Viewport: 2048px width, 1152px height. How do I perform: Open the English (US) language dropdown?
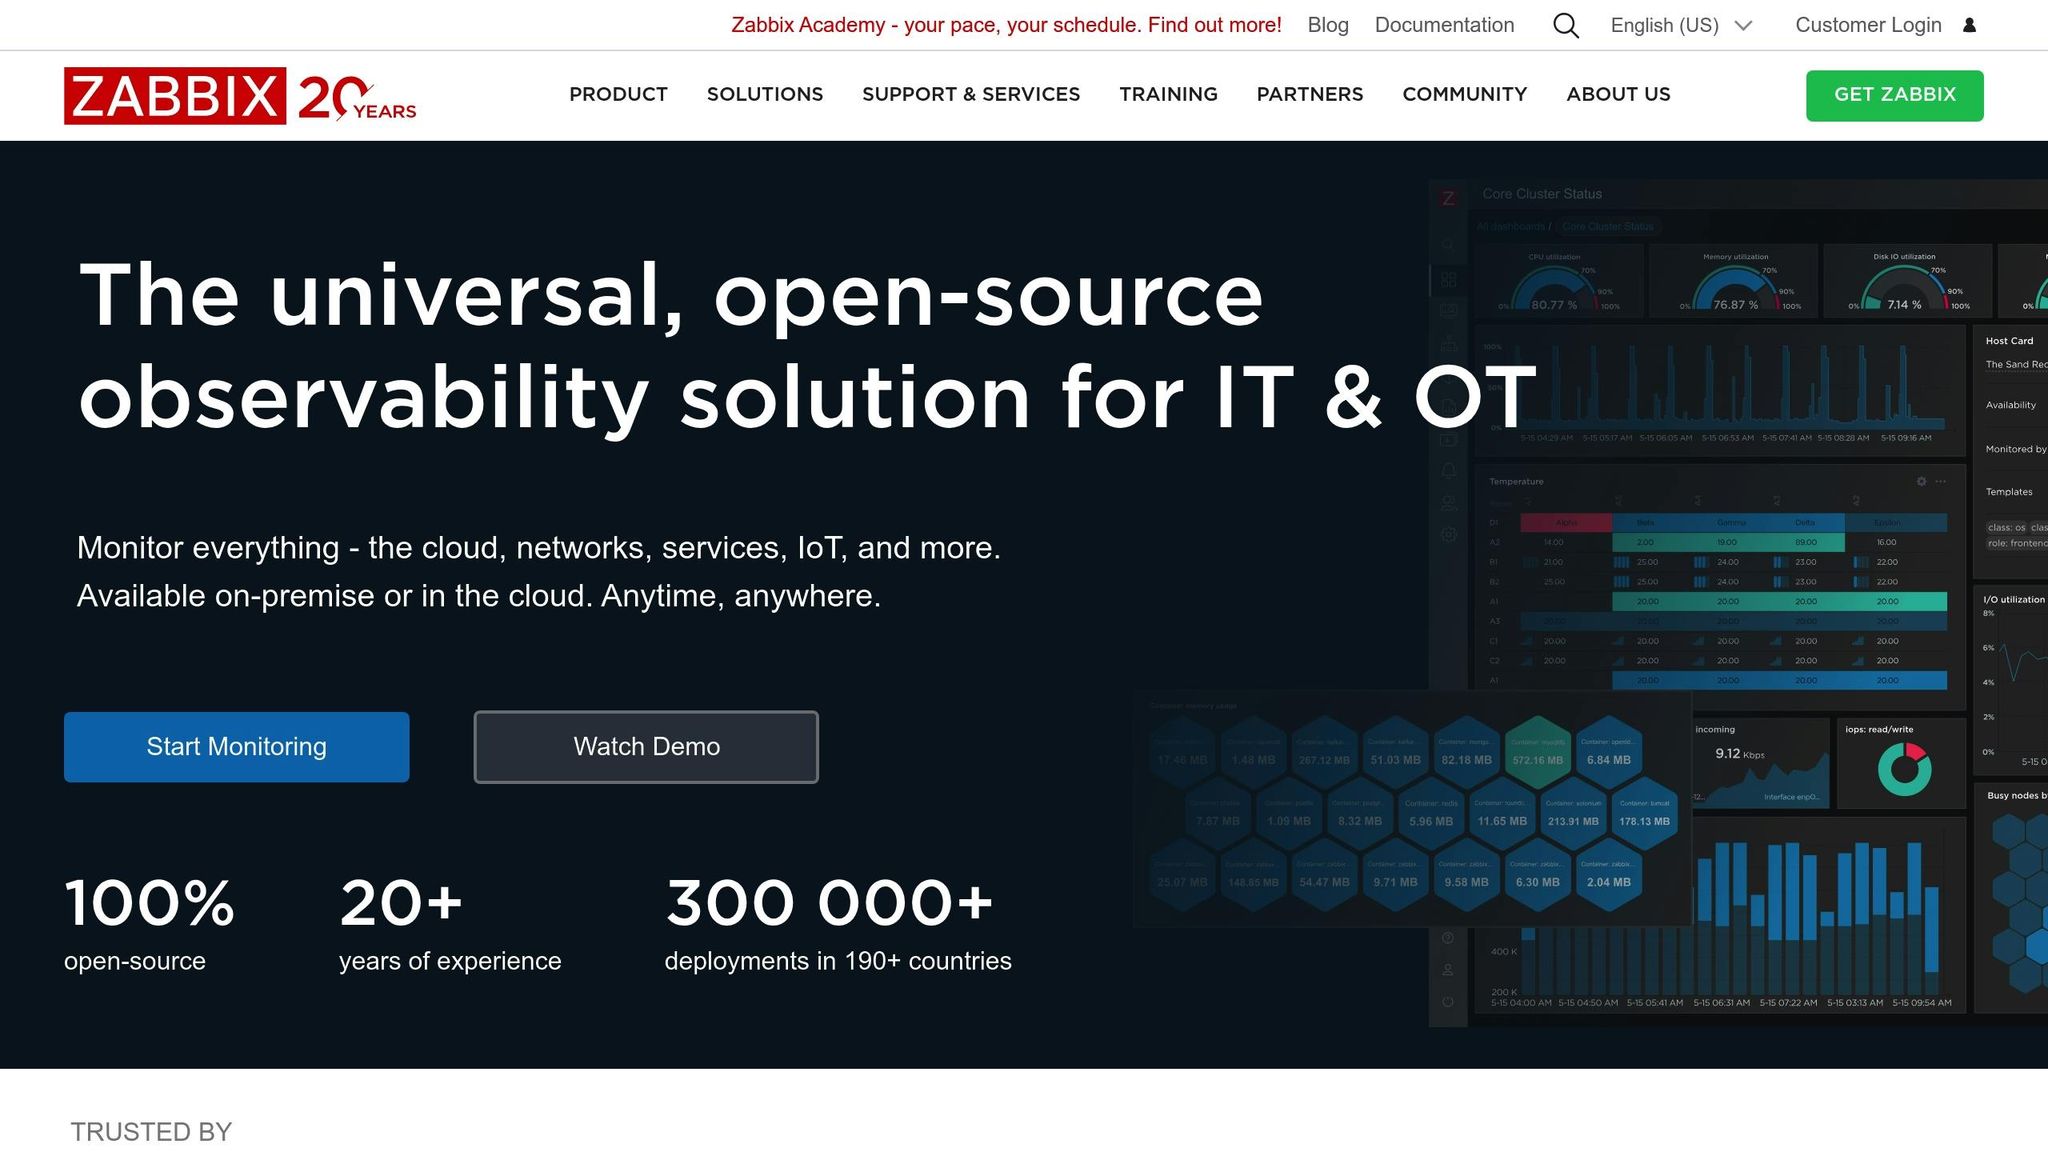pyautogui.click(x=1665, y=25)
